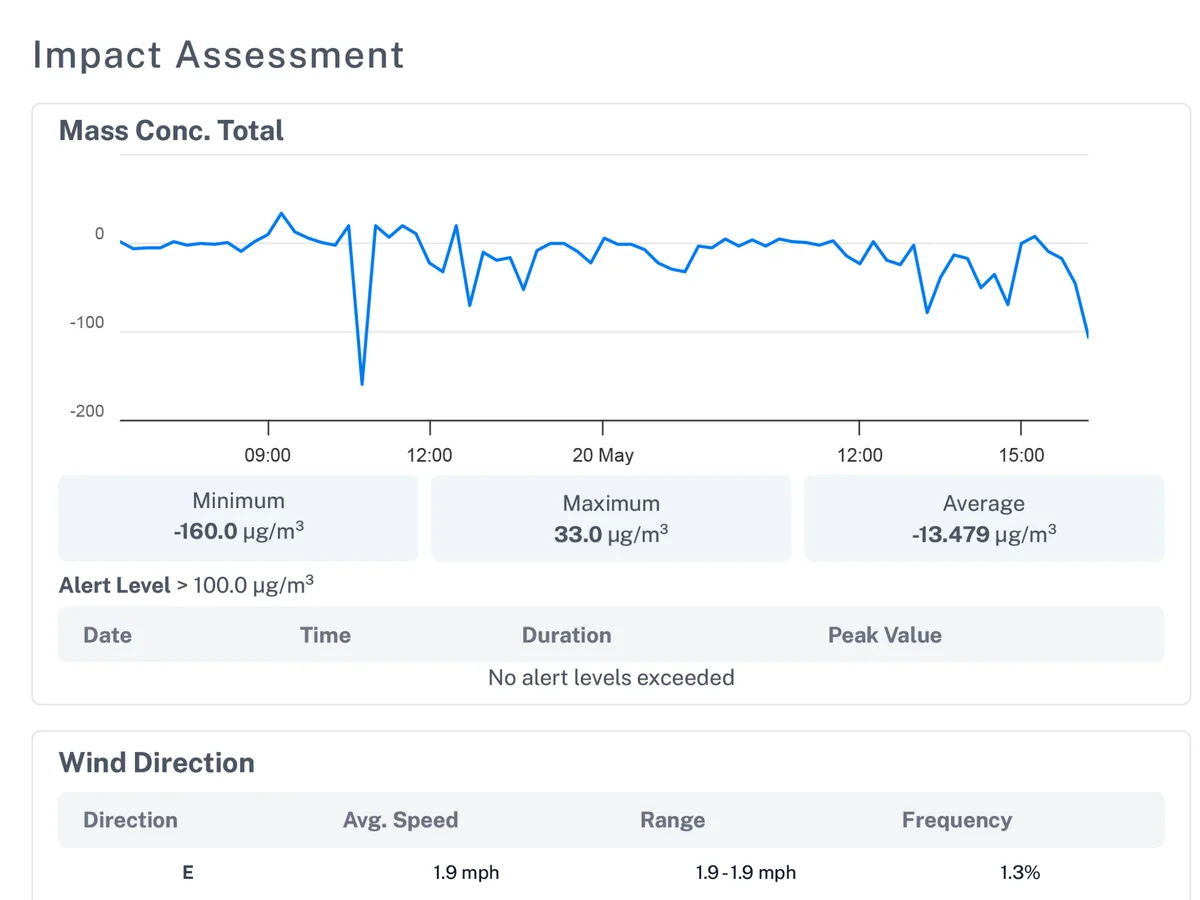Click the 1.9 - 1.9 mph range cell
The height and width of the screenshot is (900, 1200).
746,872
